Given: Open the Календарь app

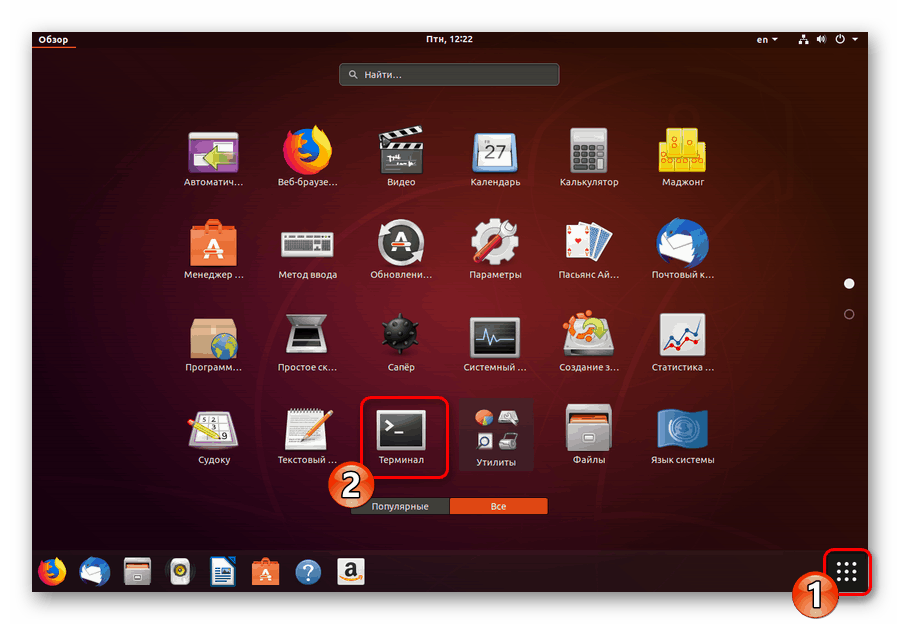Looking at the screenshot, I should (495, 158).
